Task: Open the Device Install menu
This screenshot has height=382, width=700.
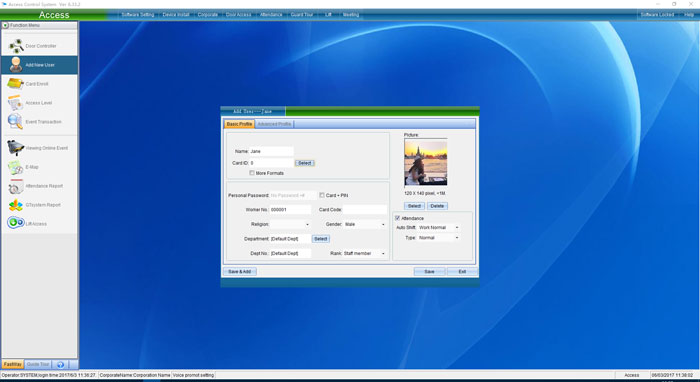Action: click(176, 15)
